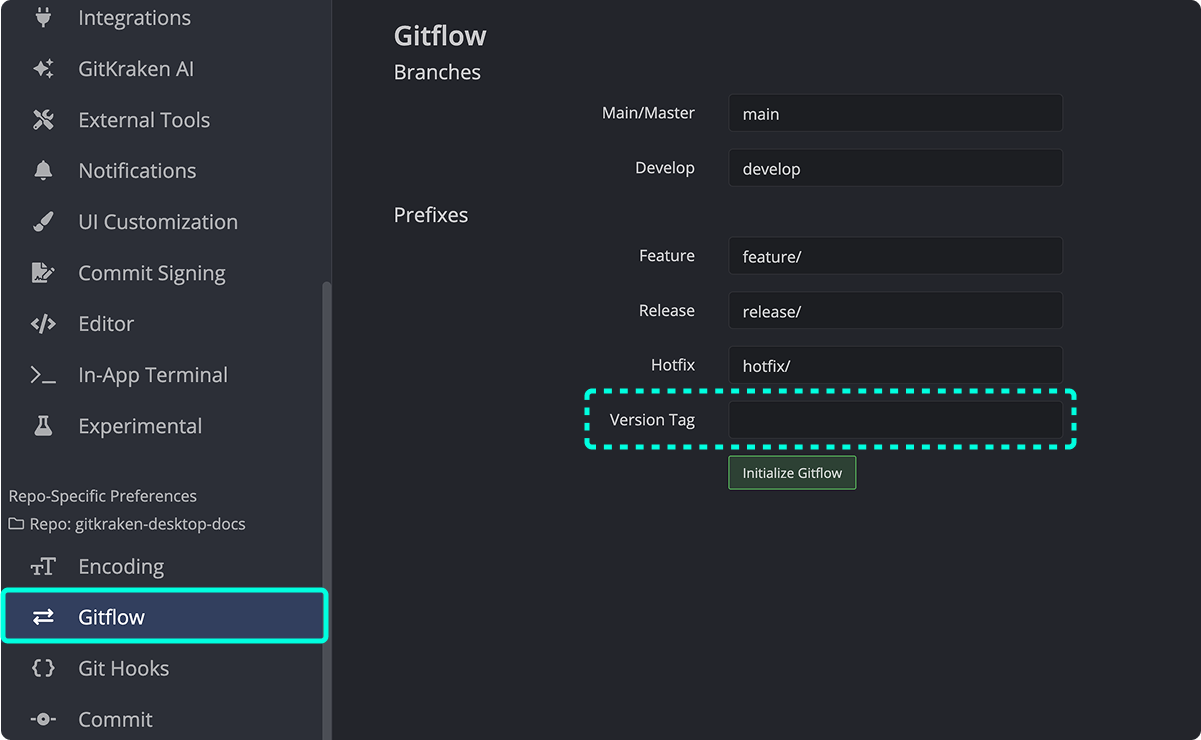Click the Commit Signing pen icon

point(44,272)
